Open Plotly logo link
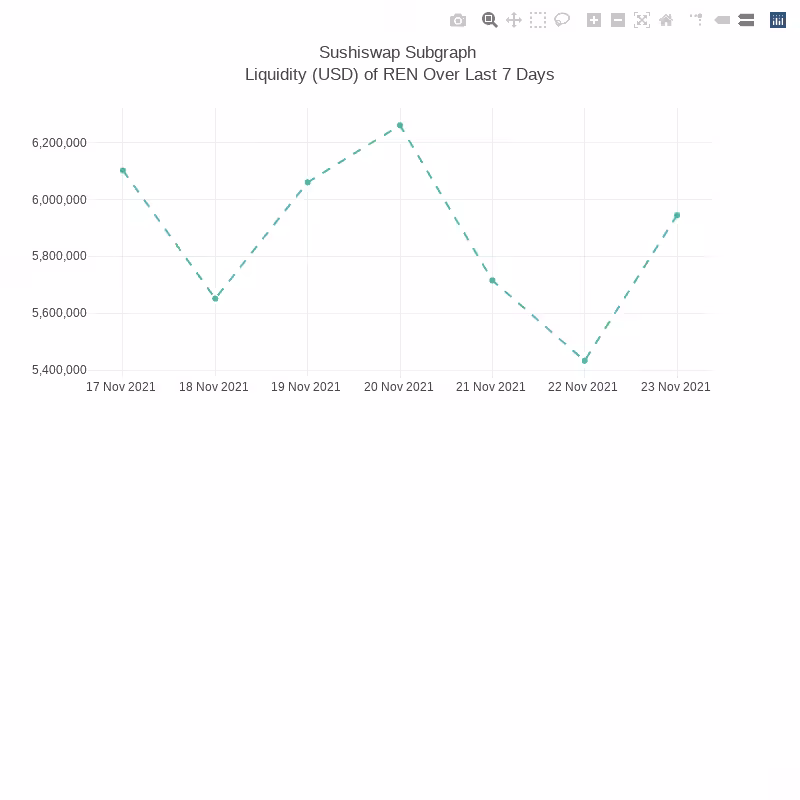Viewport: 800px width, 800px height. (778, 20)
